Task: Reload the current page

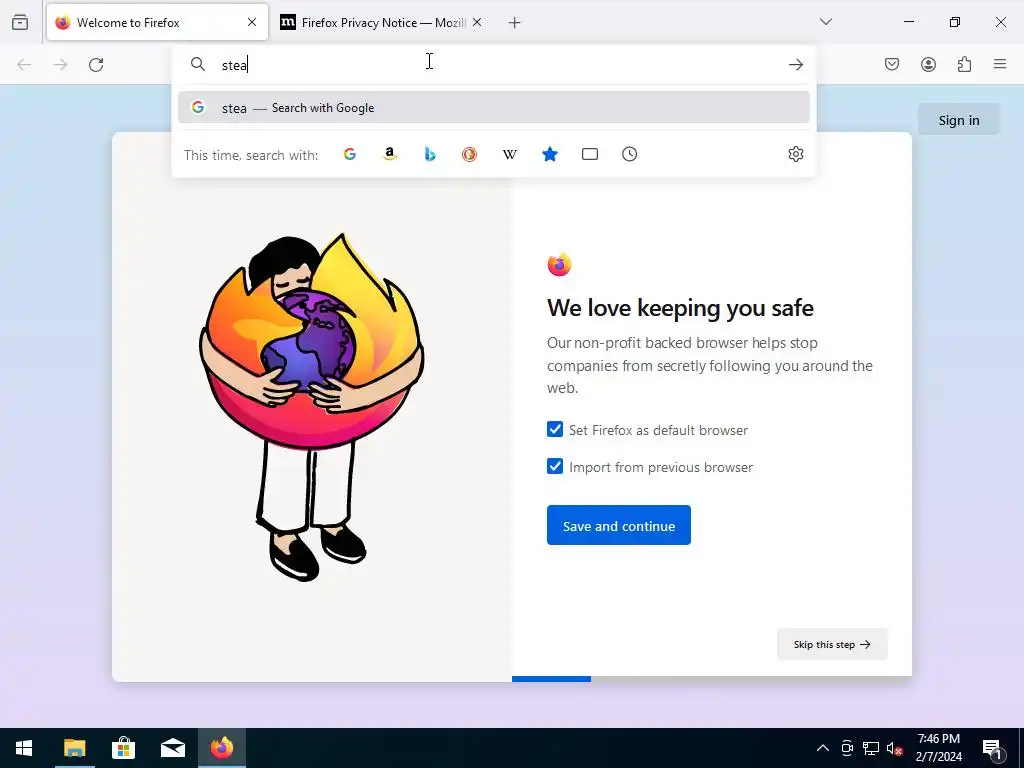Action: (x=96, y=65)
